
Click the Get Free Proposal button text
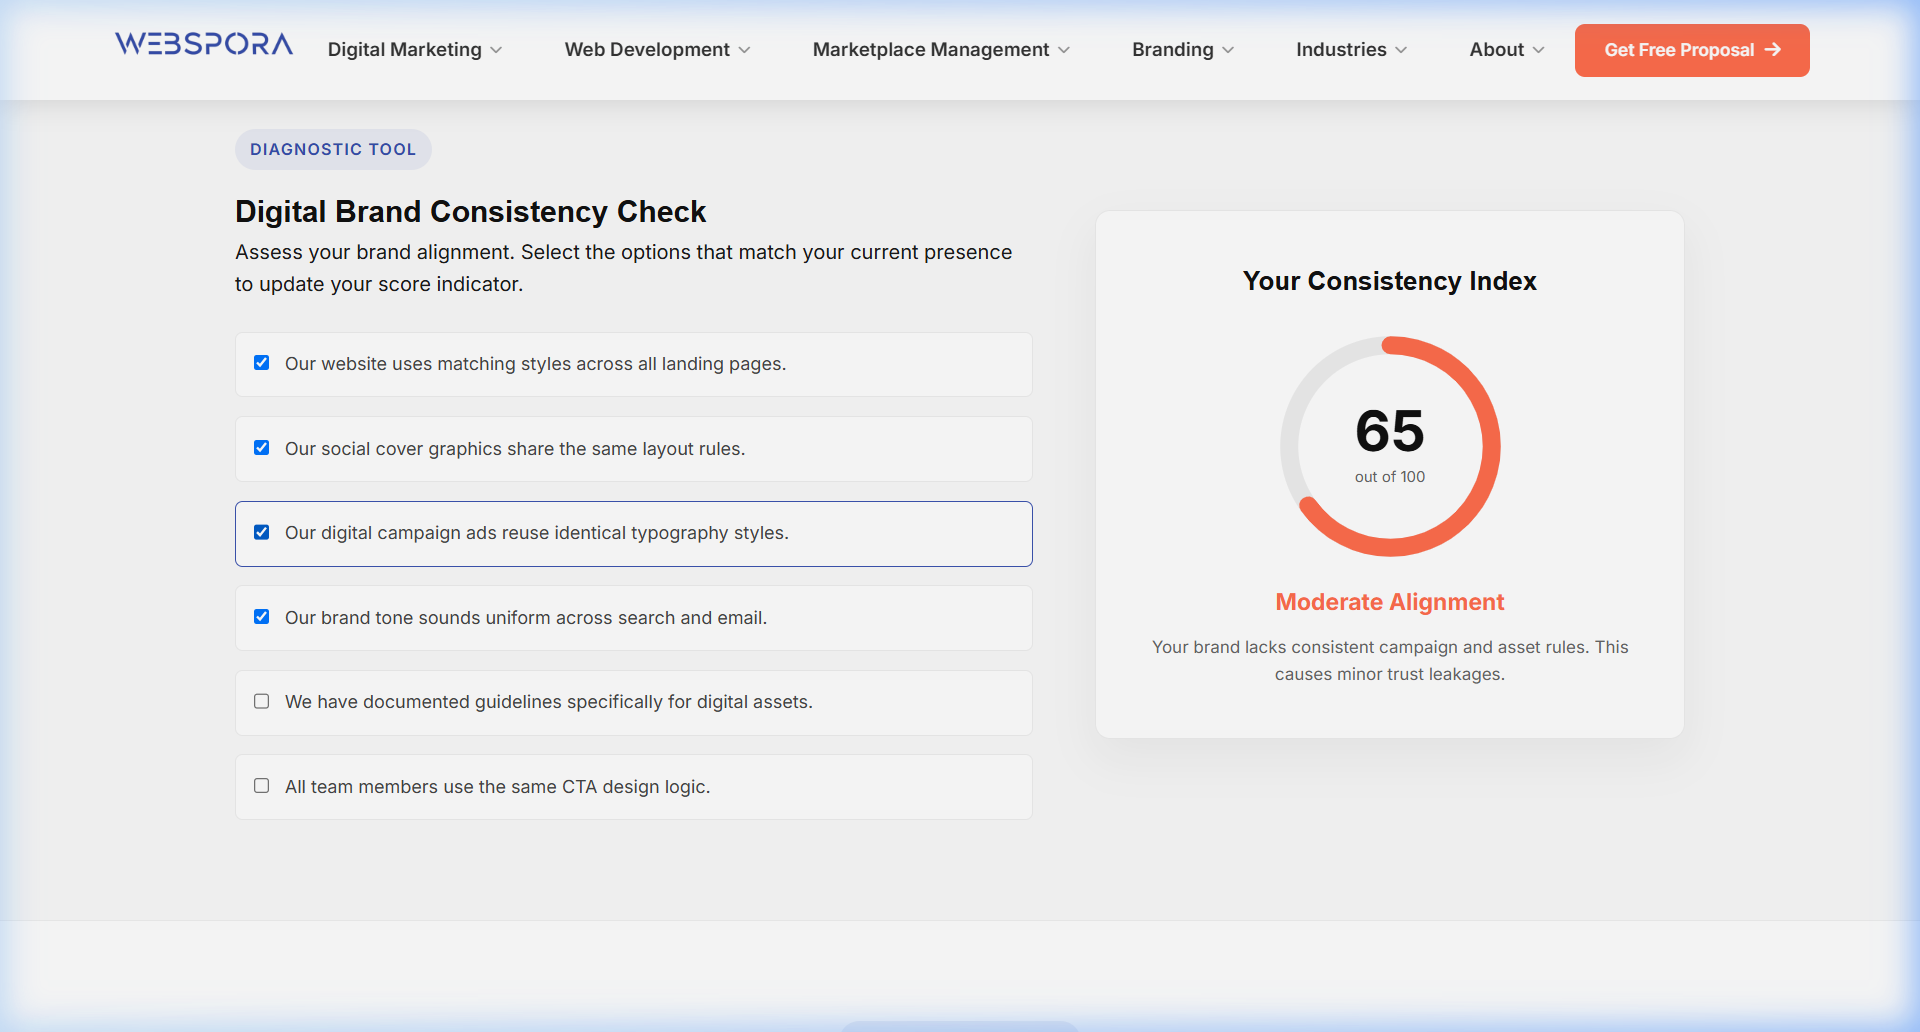(x=1679, y=50)
